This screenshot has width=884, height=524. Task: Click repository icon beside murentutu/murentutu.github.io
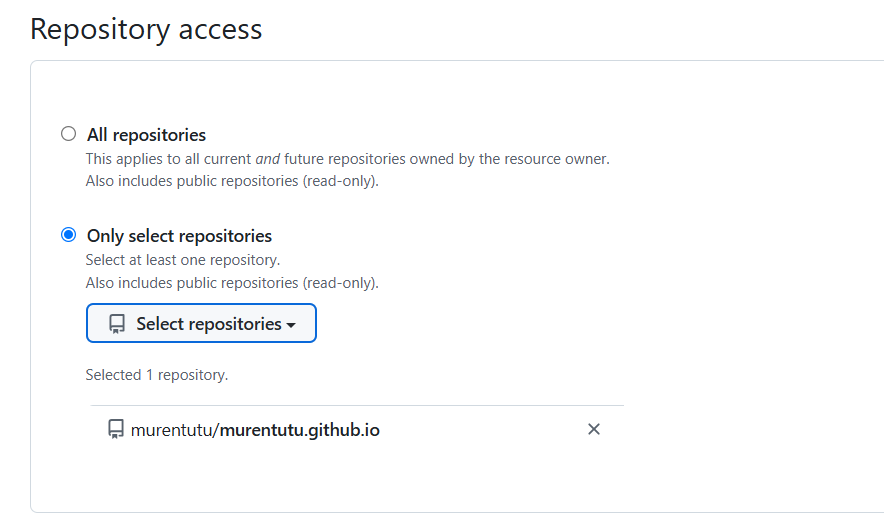116,430
